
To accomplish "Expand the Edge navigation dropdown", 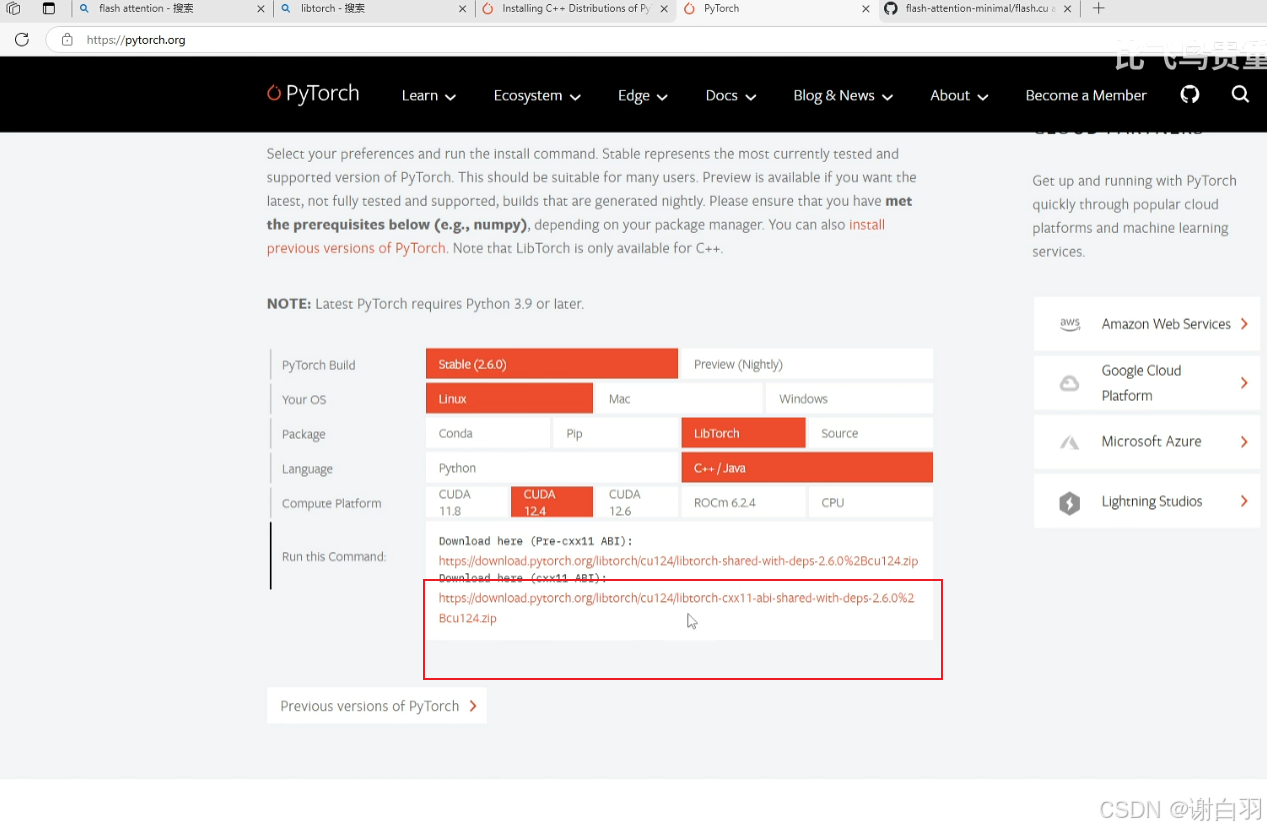I will (x=643, y=96).
